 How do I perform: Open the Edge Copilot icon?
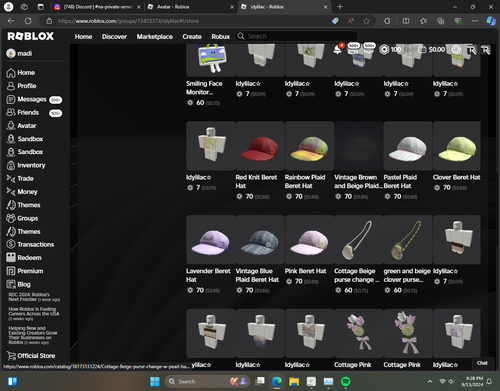click(491, 21)
